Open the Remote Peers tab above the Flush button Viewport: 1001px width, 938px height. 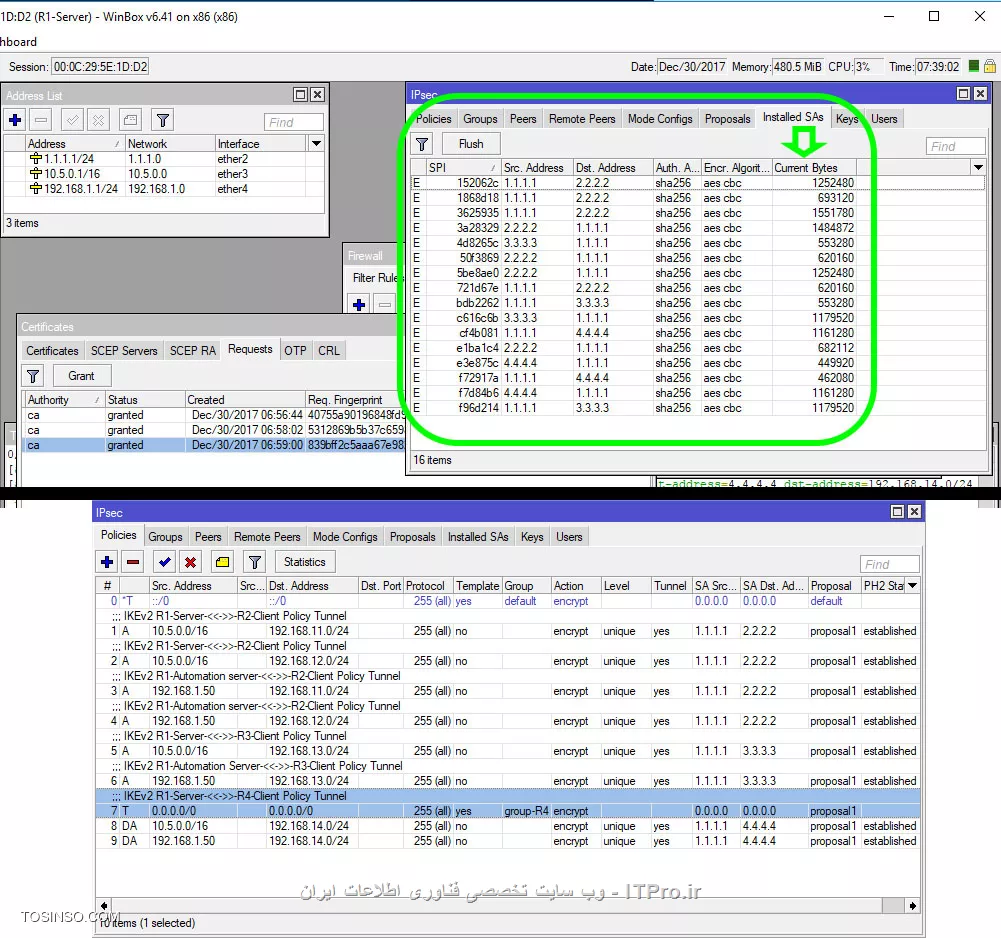pos(582,119)
